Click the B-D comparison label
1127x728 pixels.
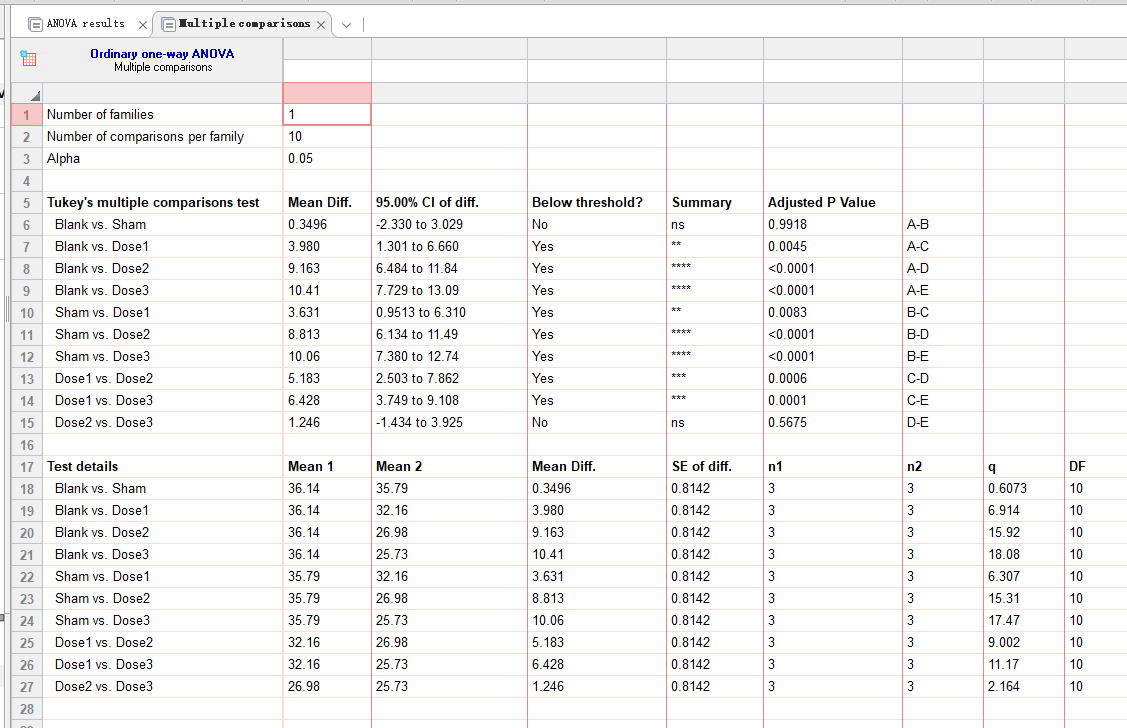(x=918, y=334)
